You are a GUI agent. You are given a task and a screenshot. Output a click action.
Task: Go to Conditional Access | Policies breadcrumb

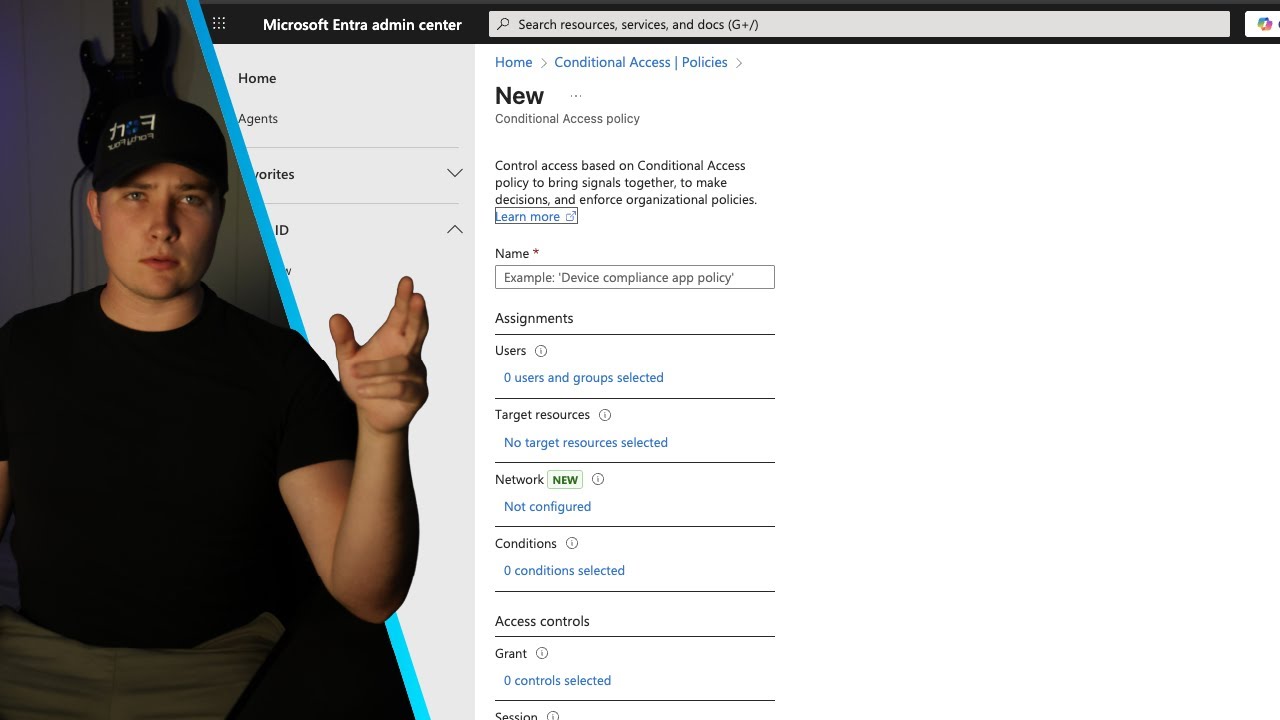coord(641,62)
